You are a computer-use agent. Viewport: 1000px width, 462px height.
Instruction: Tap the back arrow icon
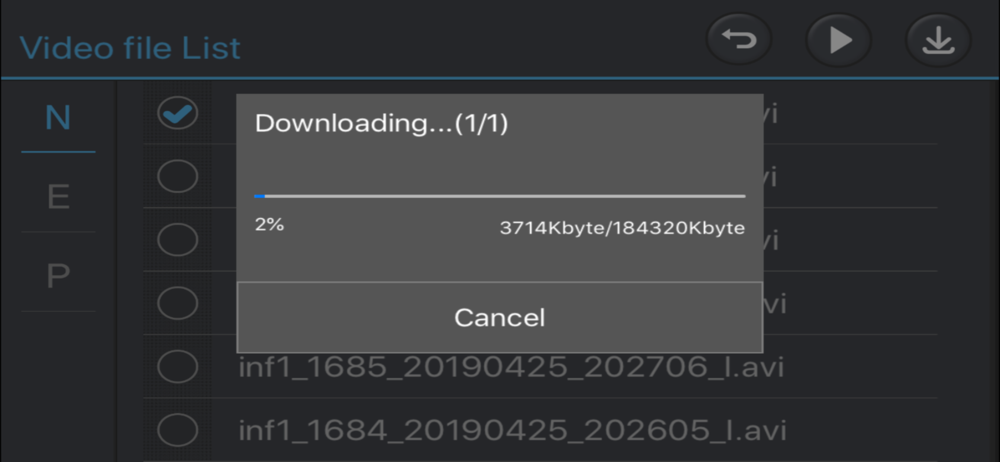click(740, 41)
